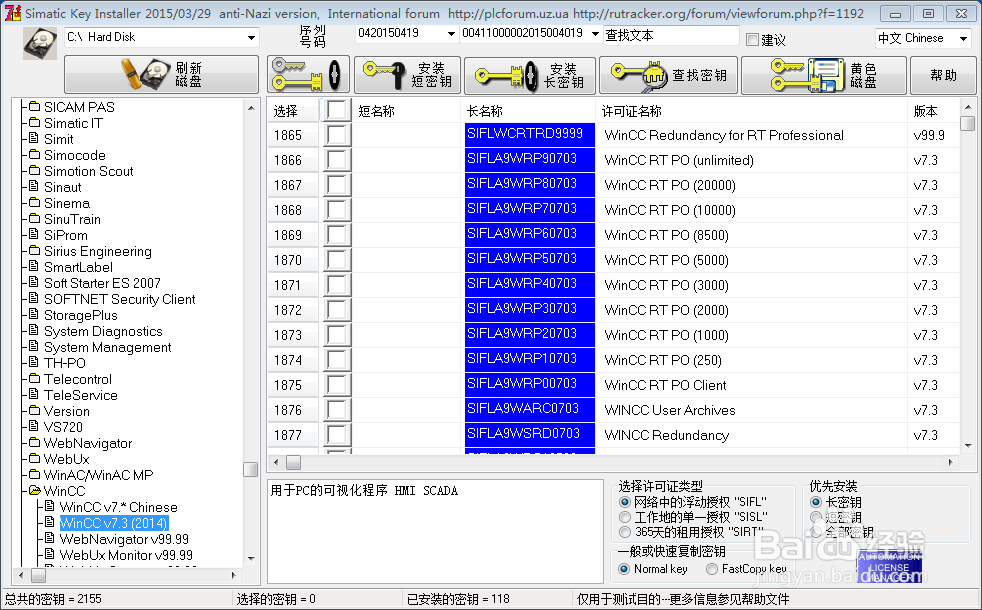Screen dimensions: 982x610
Task: Select WinCC v7.* Chinese item
Action: [118, 507]
